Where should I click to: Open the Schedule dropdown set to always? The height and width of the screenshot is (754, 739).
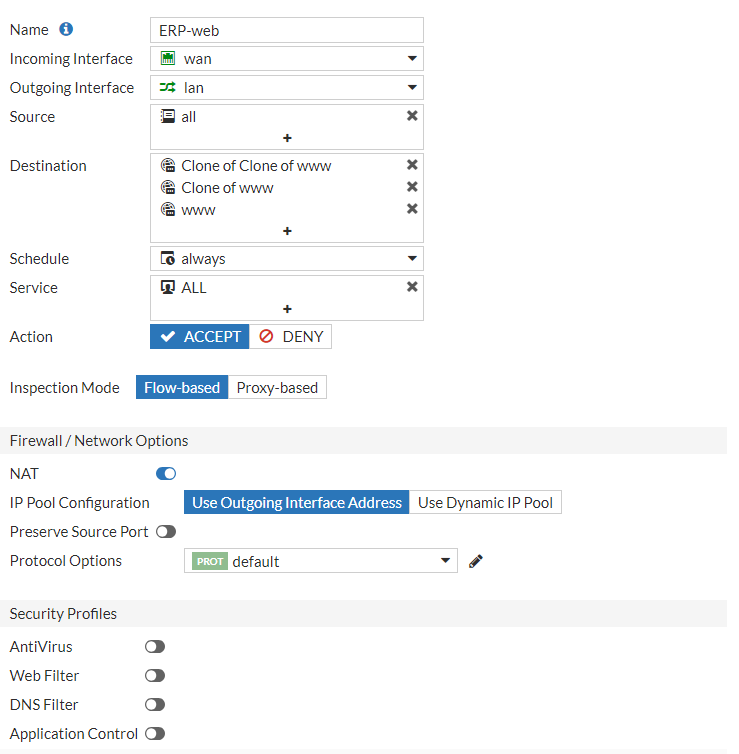[x=287, y=259]
